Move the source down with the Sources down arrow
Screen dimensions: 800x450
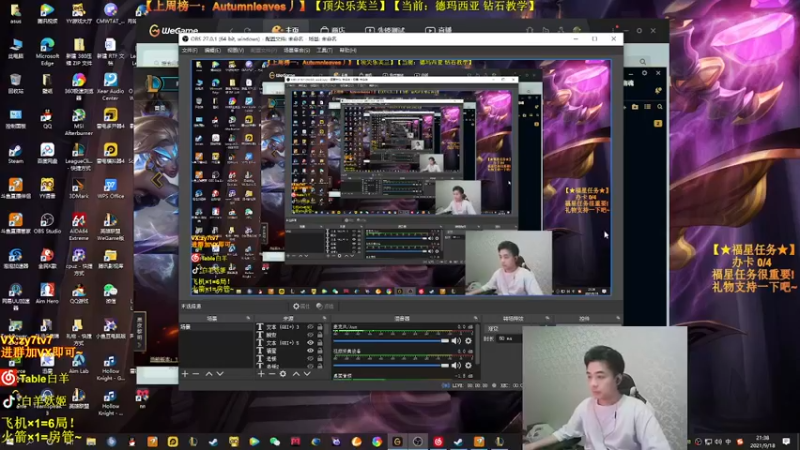point(307,374)
